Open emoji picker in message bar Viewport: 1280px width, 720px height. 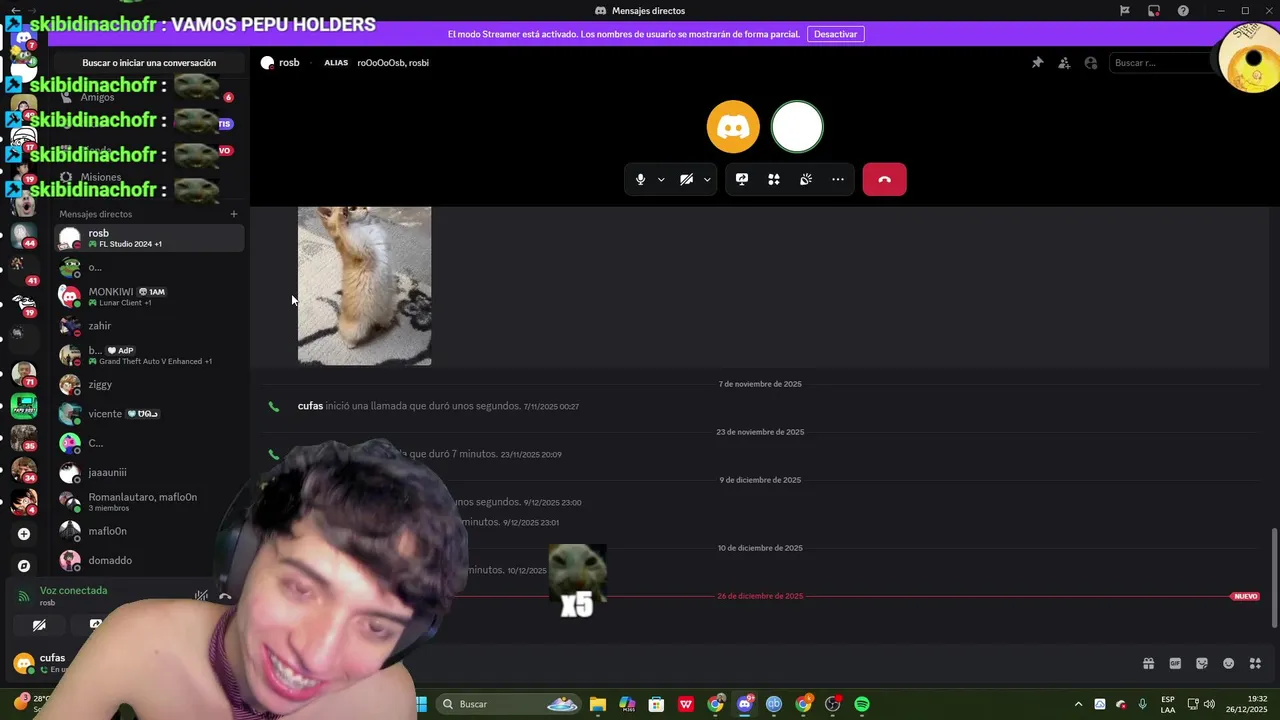coord(1229,664)
